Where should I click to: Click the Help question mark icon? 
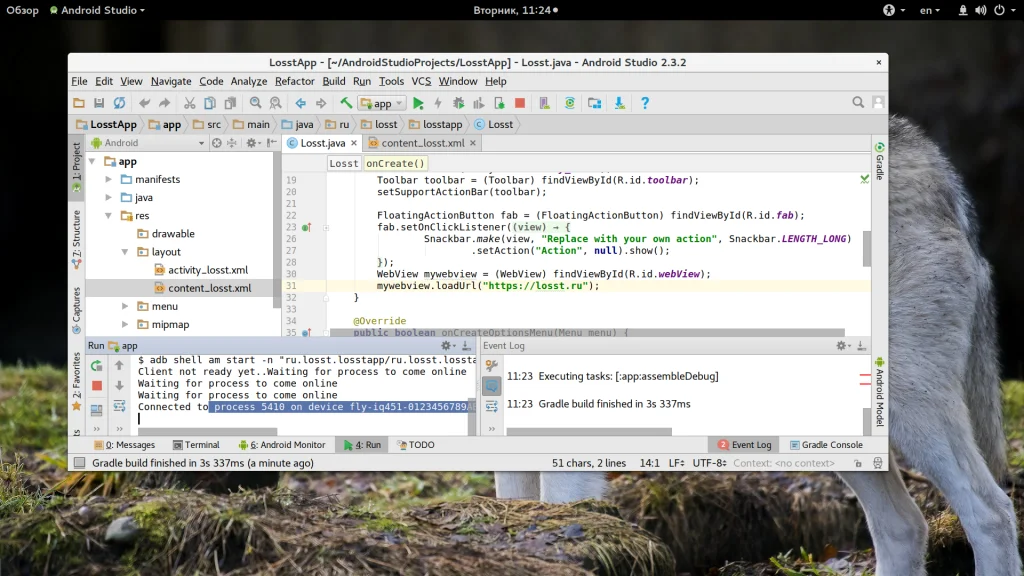pyautogui.click(x=645, y=103)
